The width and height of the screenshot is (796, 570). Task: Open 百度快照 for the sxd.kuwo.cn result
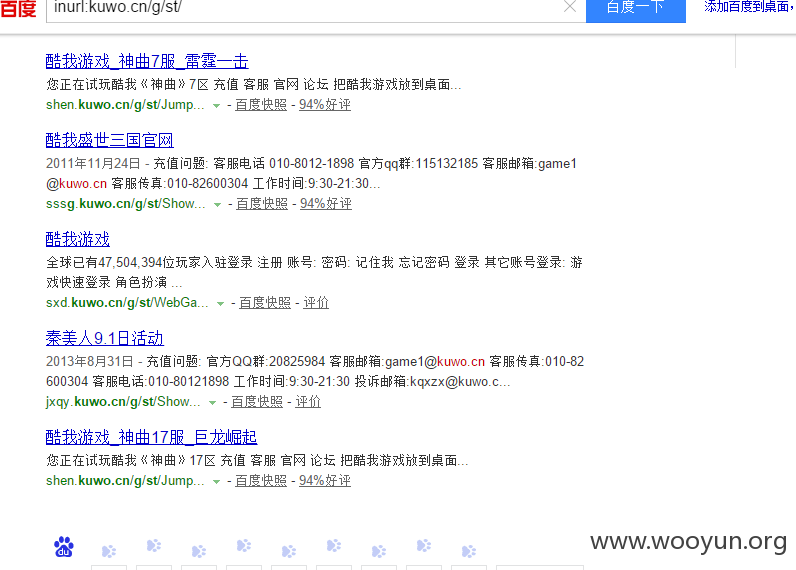click(x=265, y=303)
